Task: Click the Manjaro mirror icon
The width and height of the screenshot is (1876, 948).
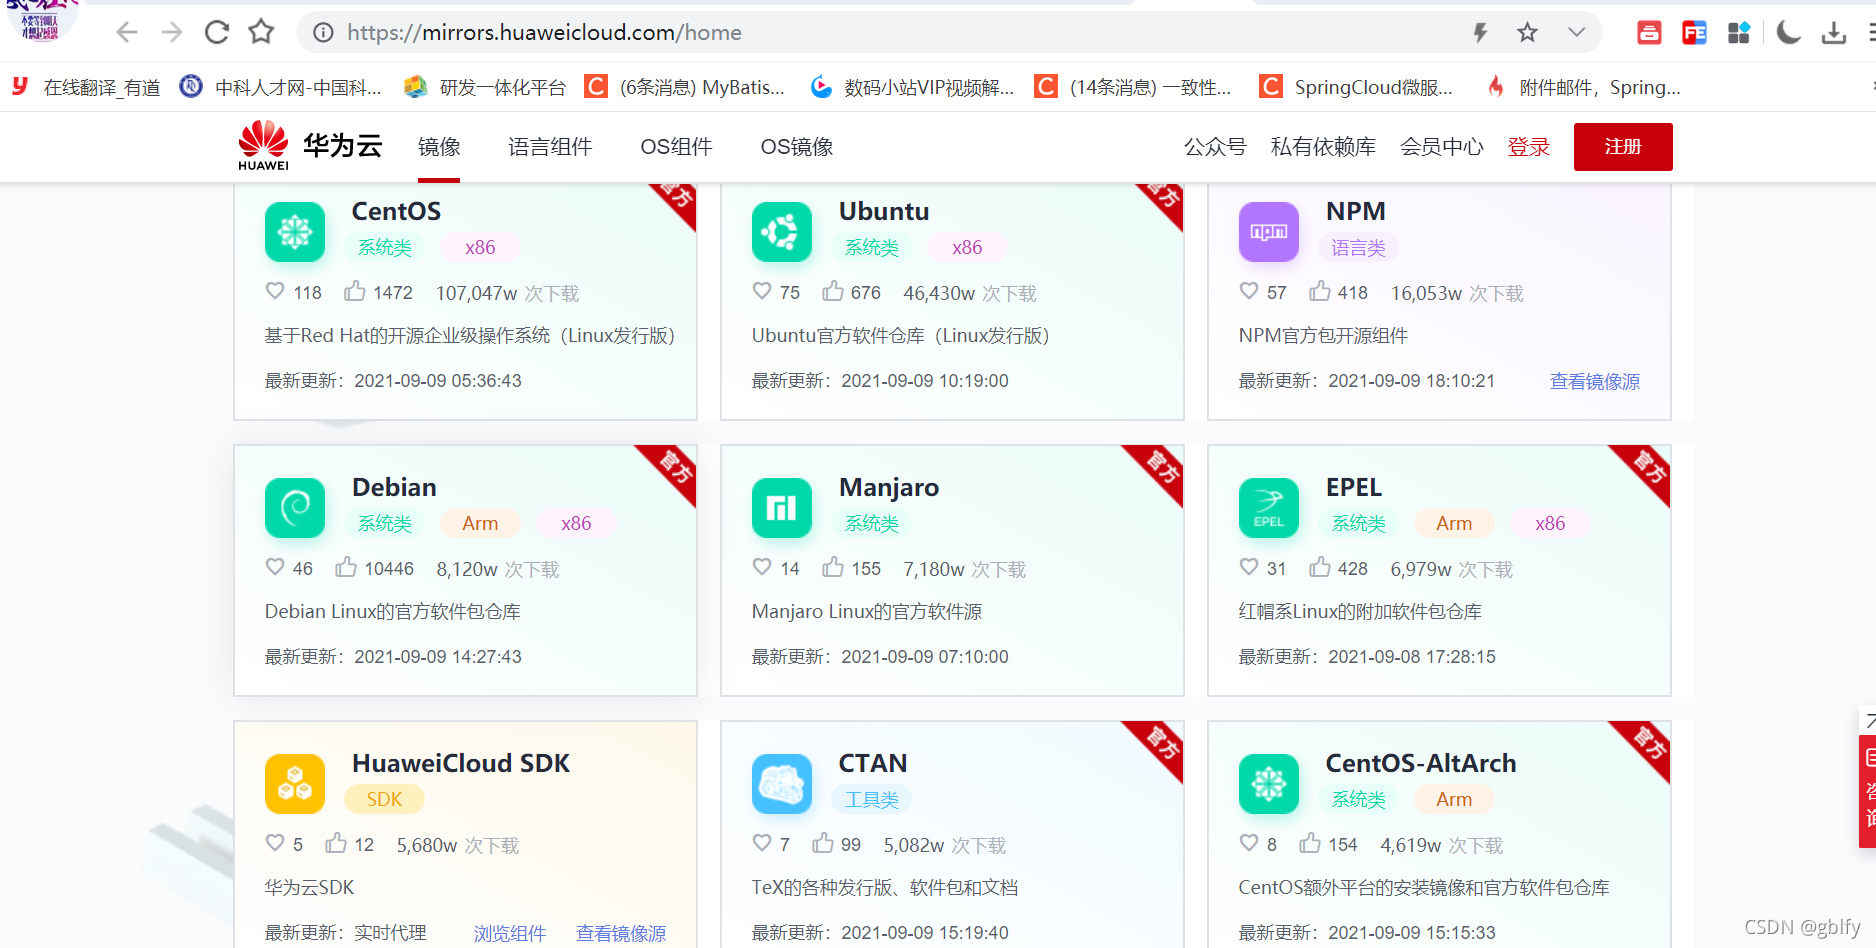Action: [x=781, y=508]
